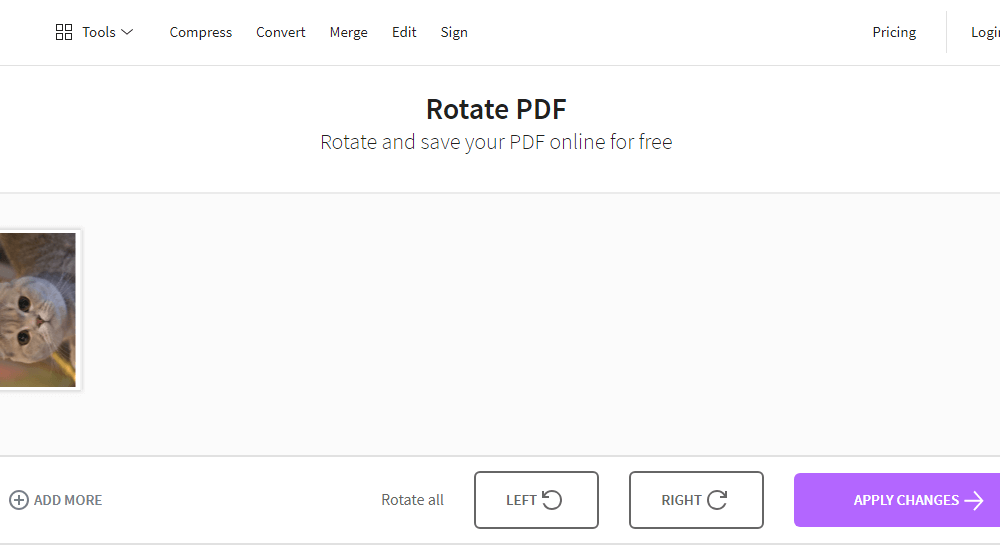View the Pricing page
The image size is (1000, 546).
[x=894, y=32]
